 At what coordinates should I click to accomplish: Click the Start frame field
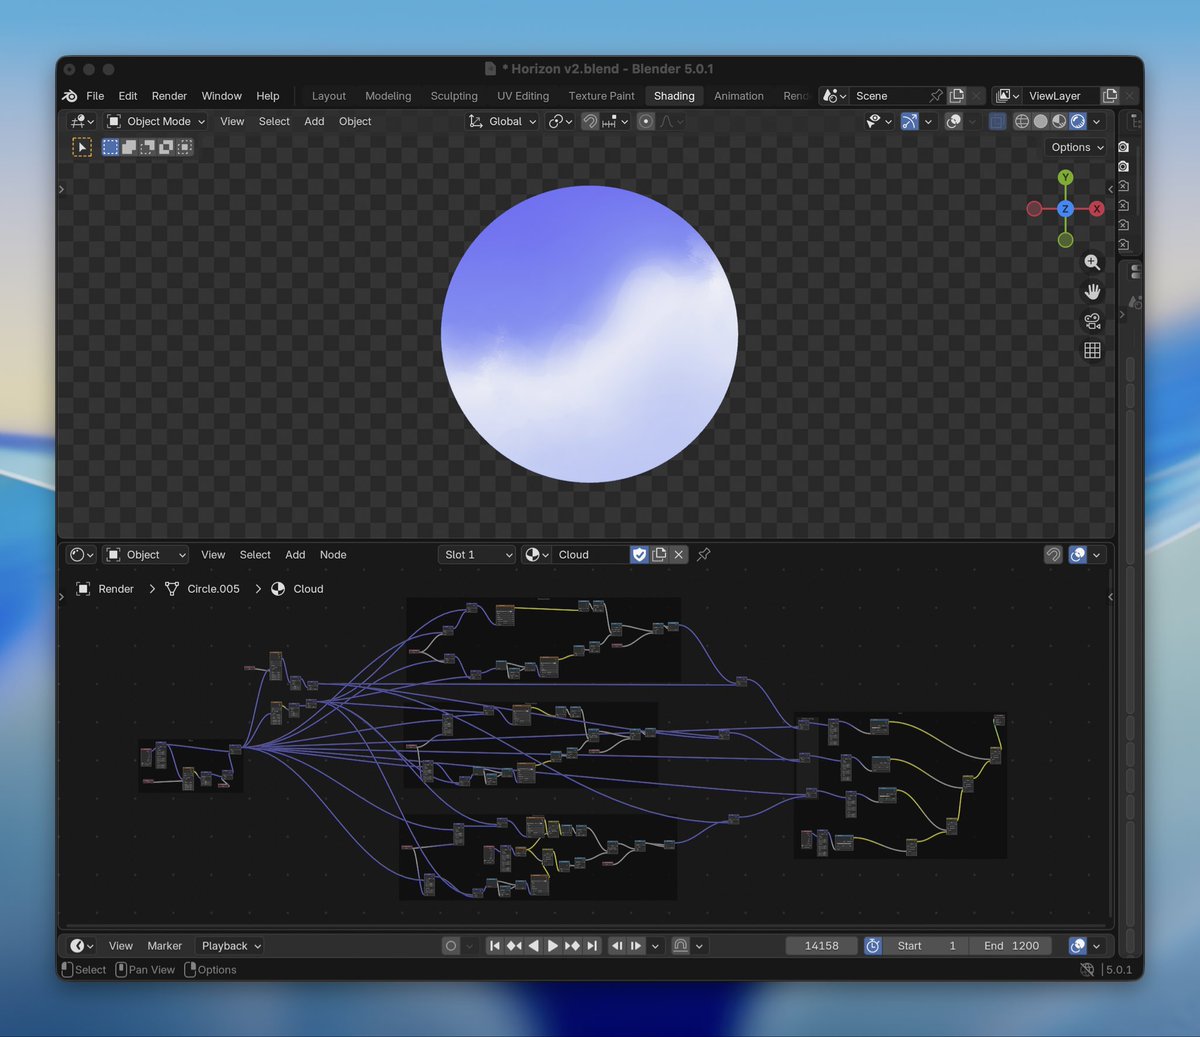coord(926,946)
